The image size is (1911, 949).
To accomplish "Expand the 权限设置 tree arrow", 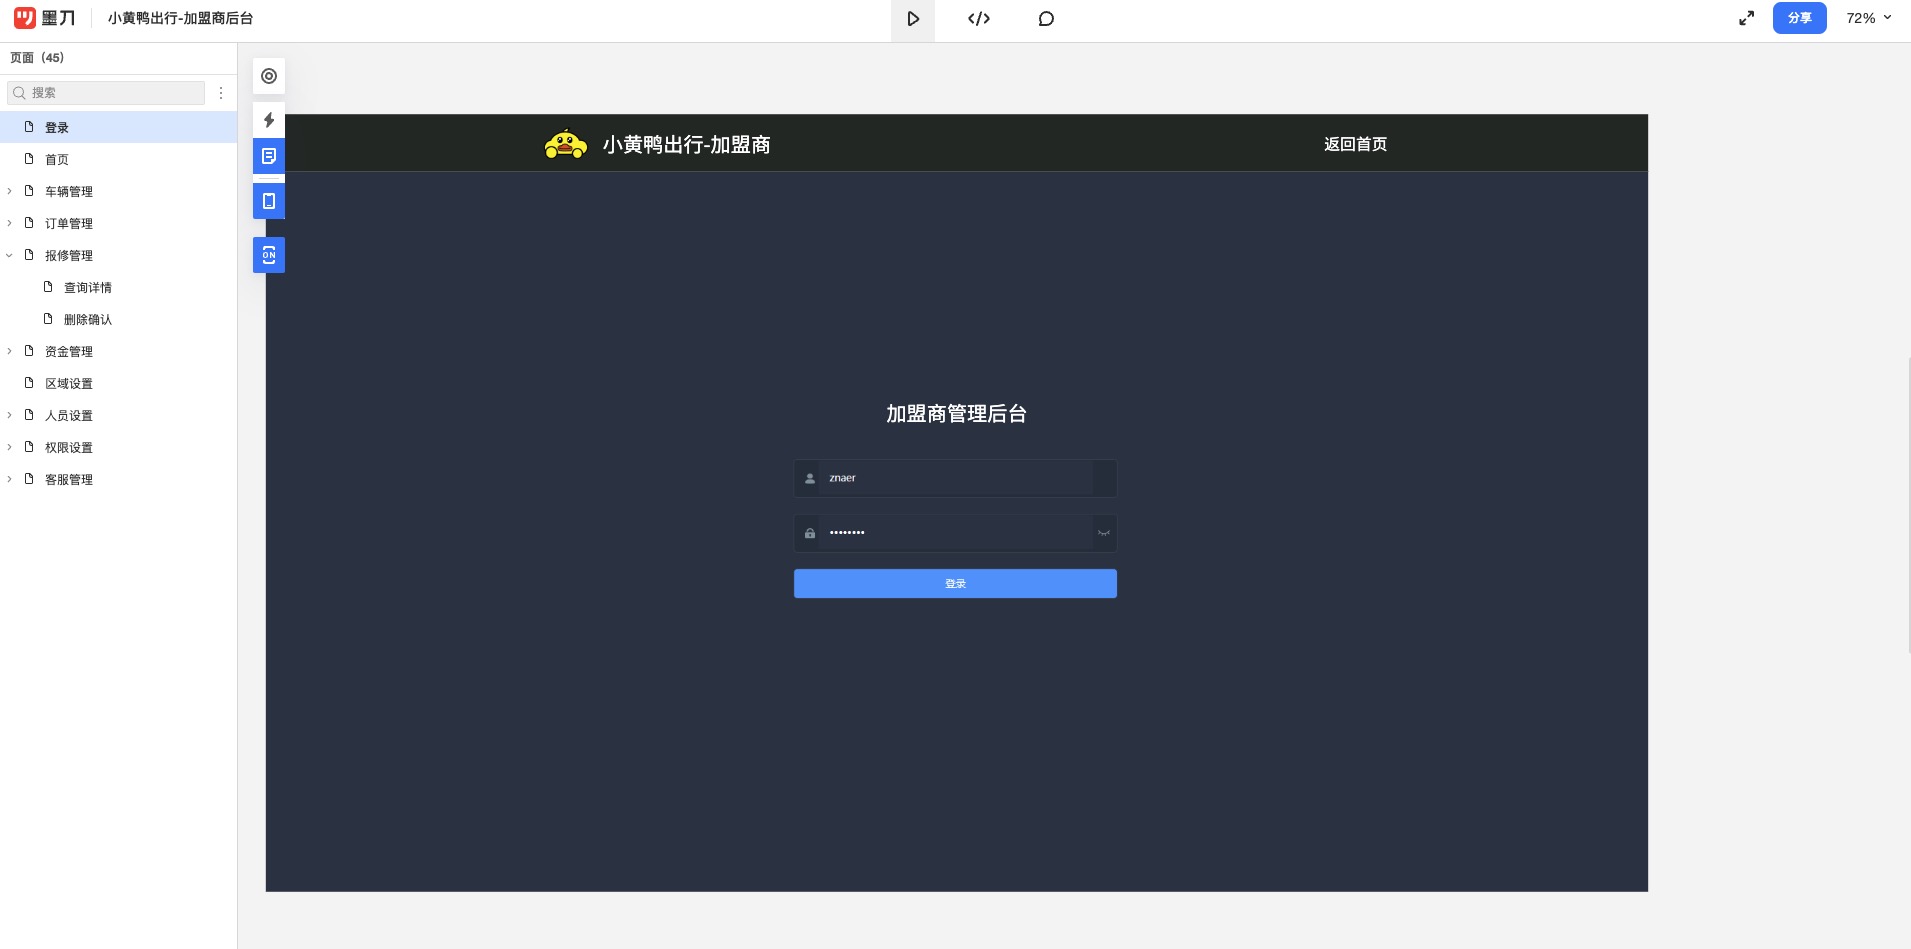I will pos(10,447).
